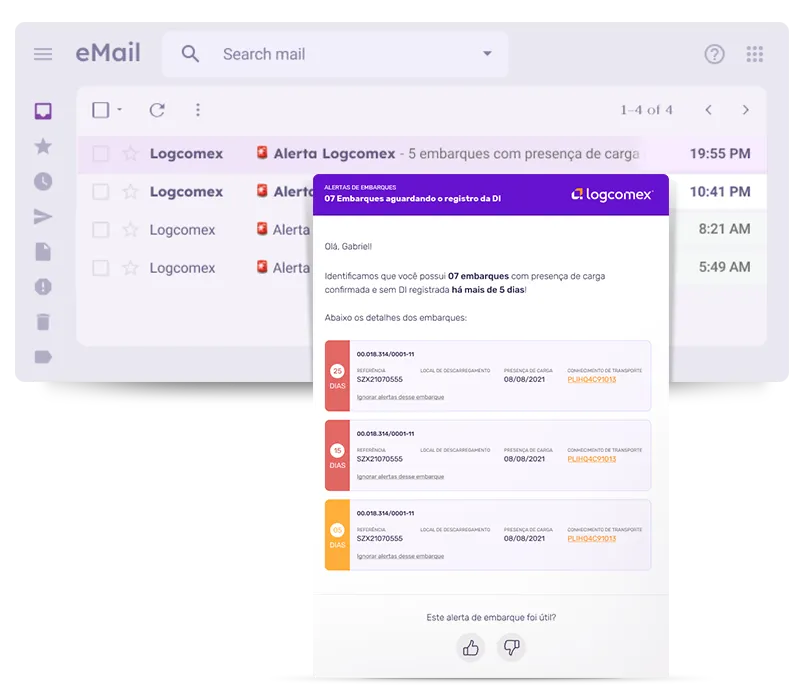
Task: Click 'Ignorar alertas desse embarque' in 15 dias card
Action: [400, 477]
